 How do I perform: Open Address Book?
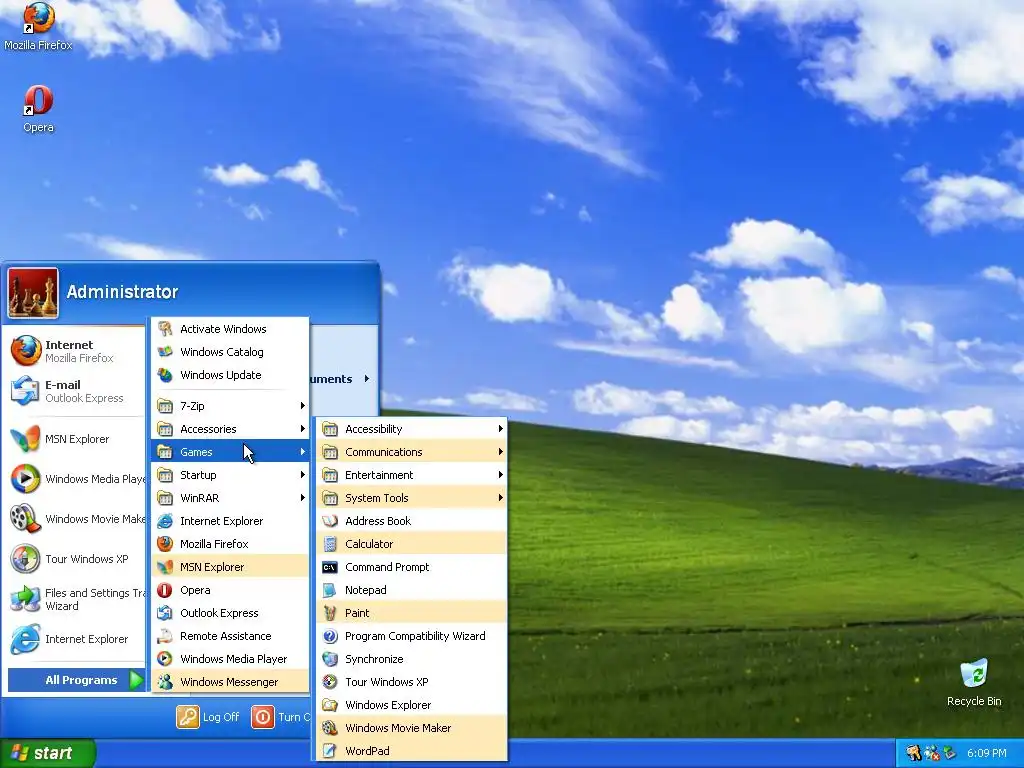click(412, 520)
